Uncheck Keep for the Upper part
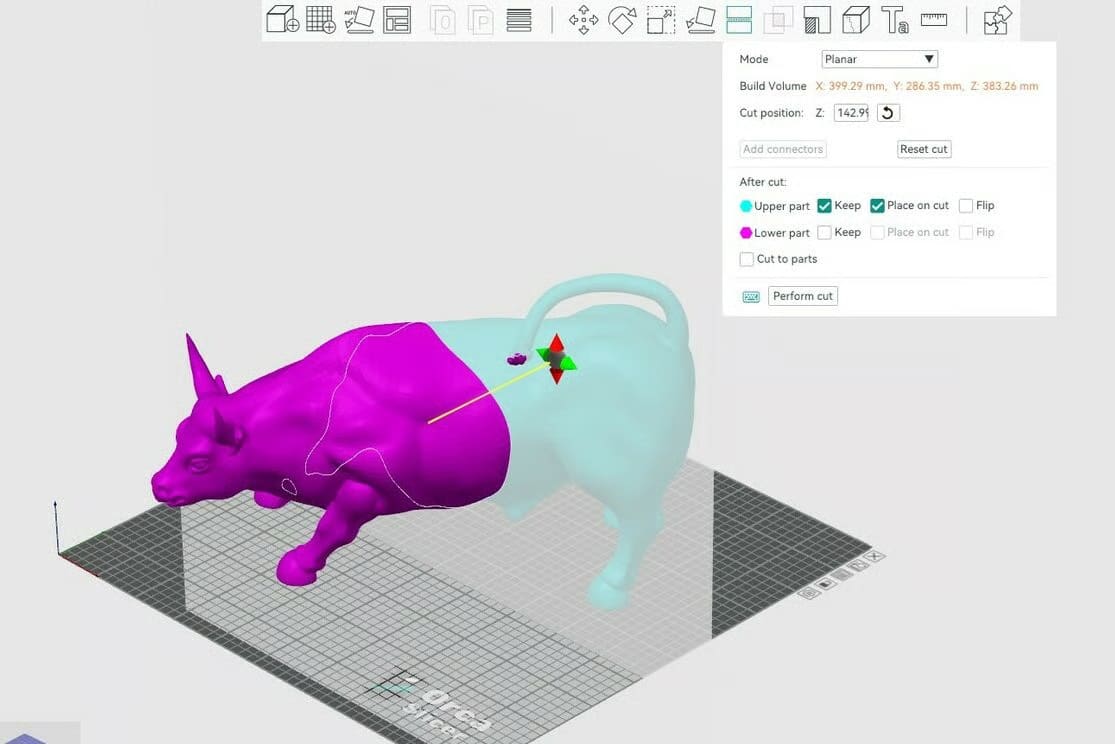This screenshot has height=744, width=1115. pos(825,206)
